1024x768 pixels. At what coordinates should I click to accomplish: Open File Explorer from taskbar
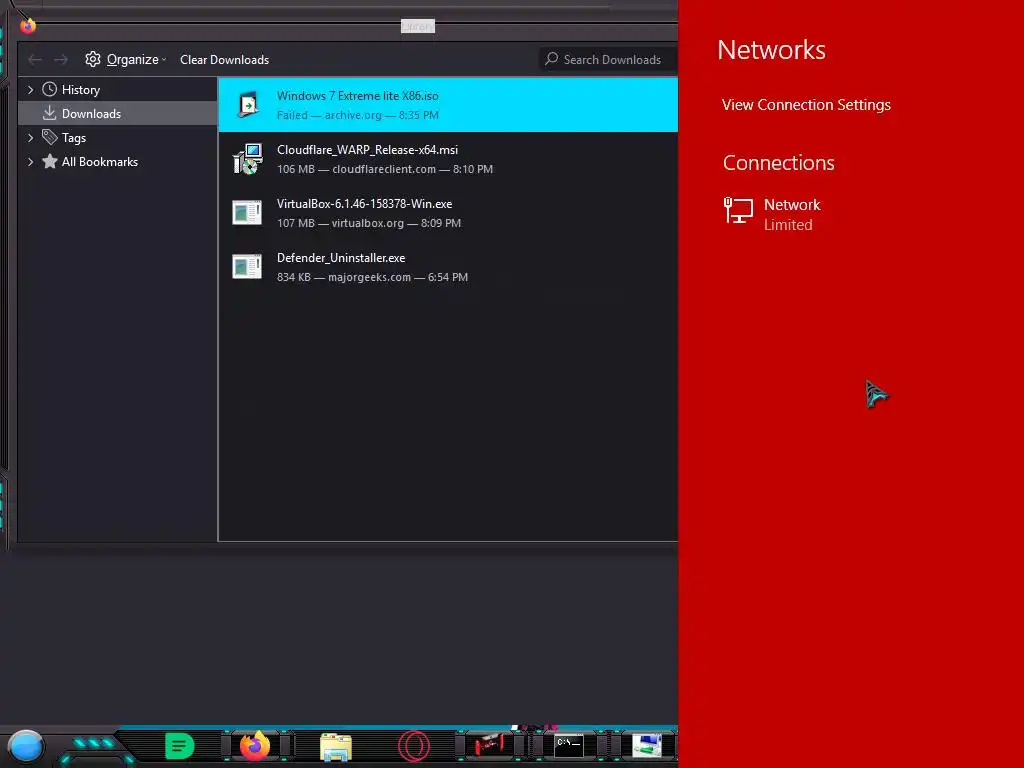[336, 747]
